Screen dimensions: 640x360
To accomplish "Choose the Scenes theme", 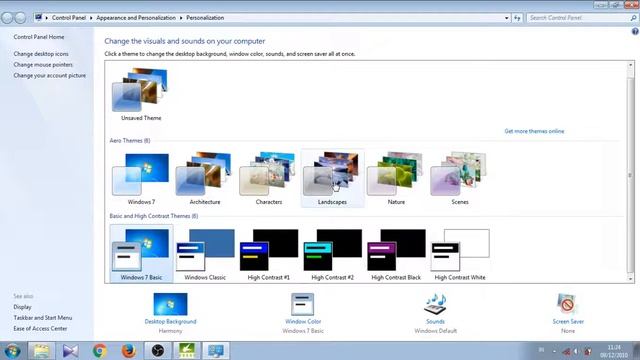I will pos(460,179).
